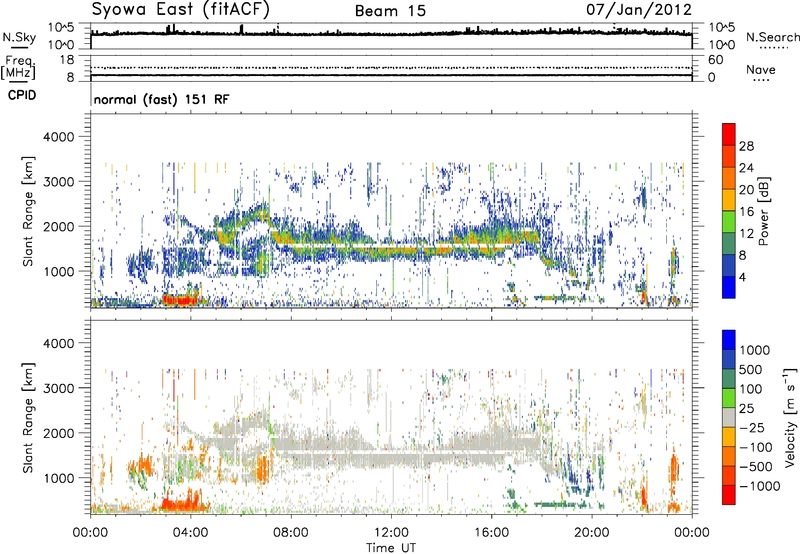Click the "N.Search" legend label
Screen dimensions: 800x554
click(x=772, y=37)
